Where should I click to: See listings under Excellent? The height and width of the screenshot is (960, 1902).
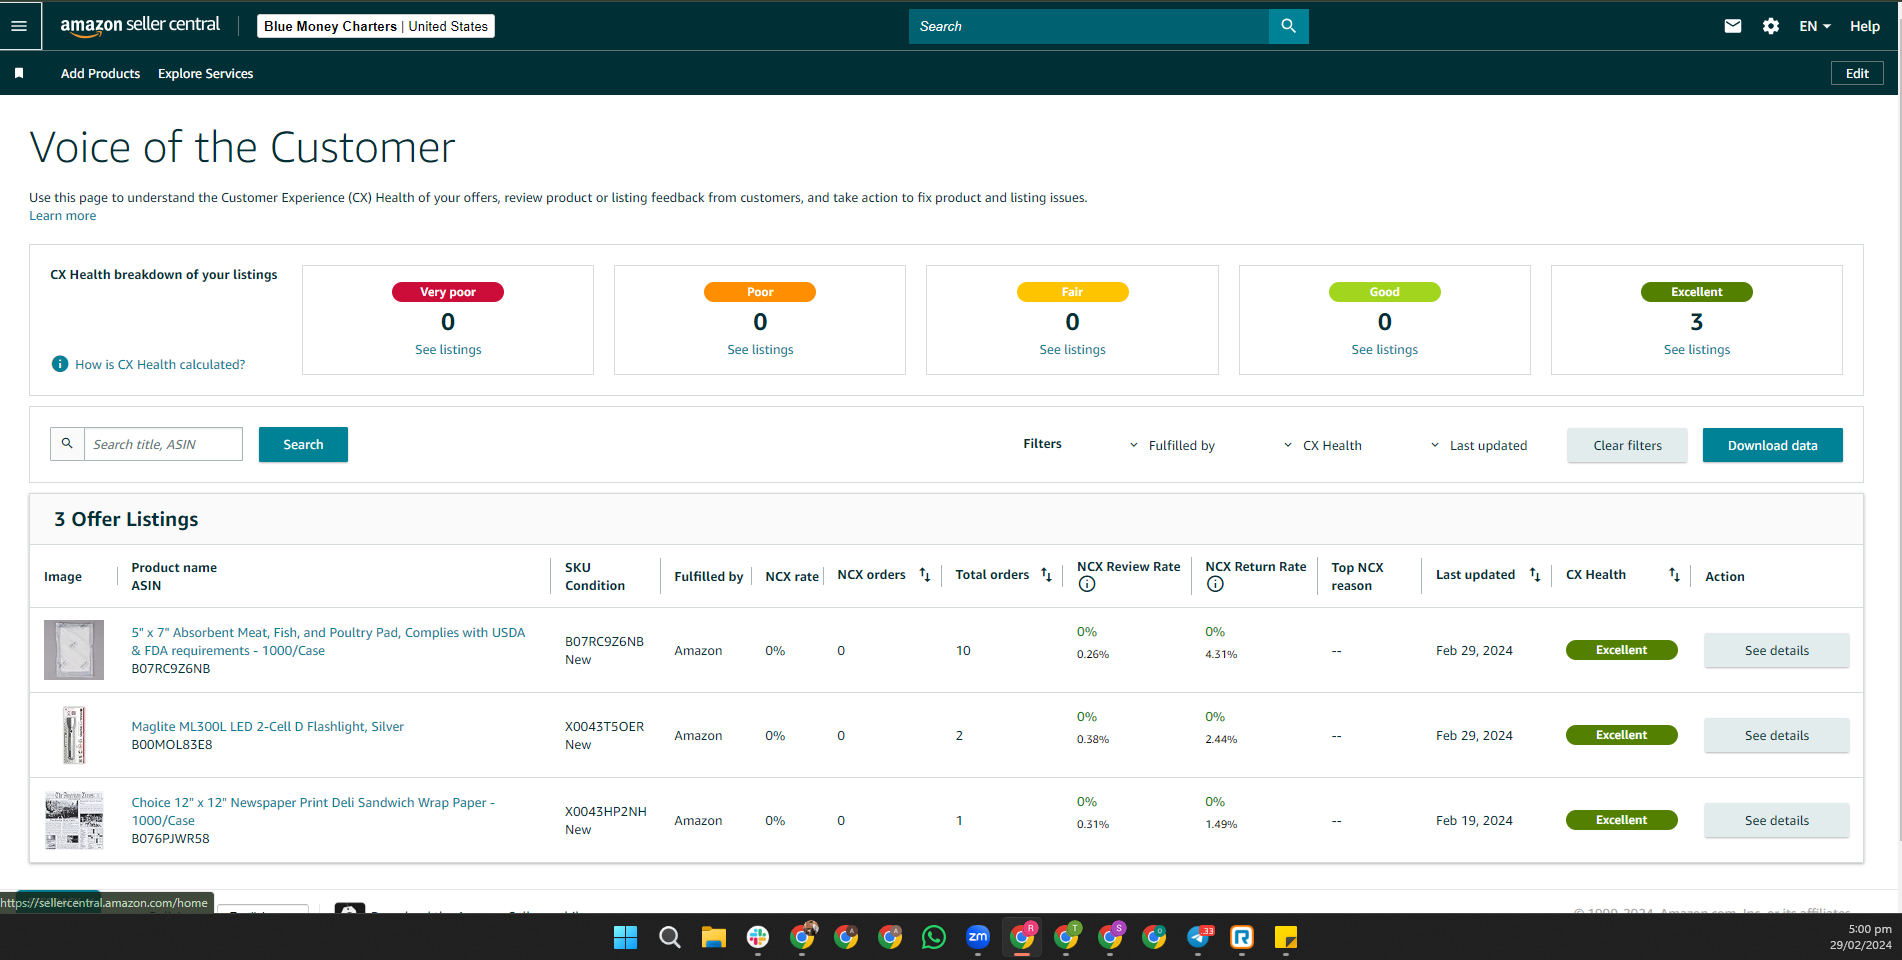point(1696,349)
